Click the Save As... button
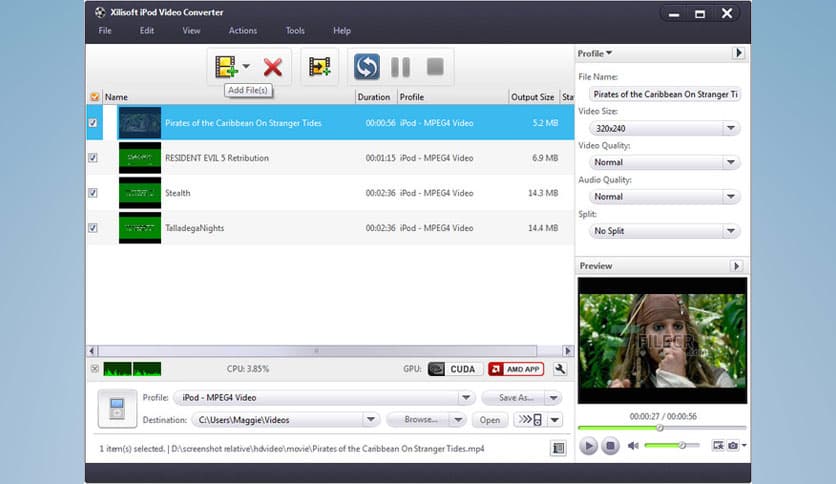This screenshot has height=484, width=836. tap(514, 398)
